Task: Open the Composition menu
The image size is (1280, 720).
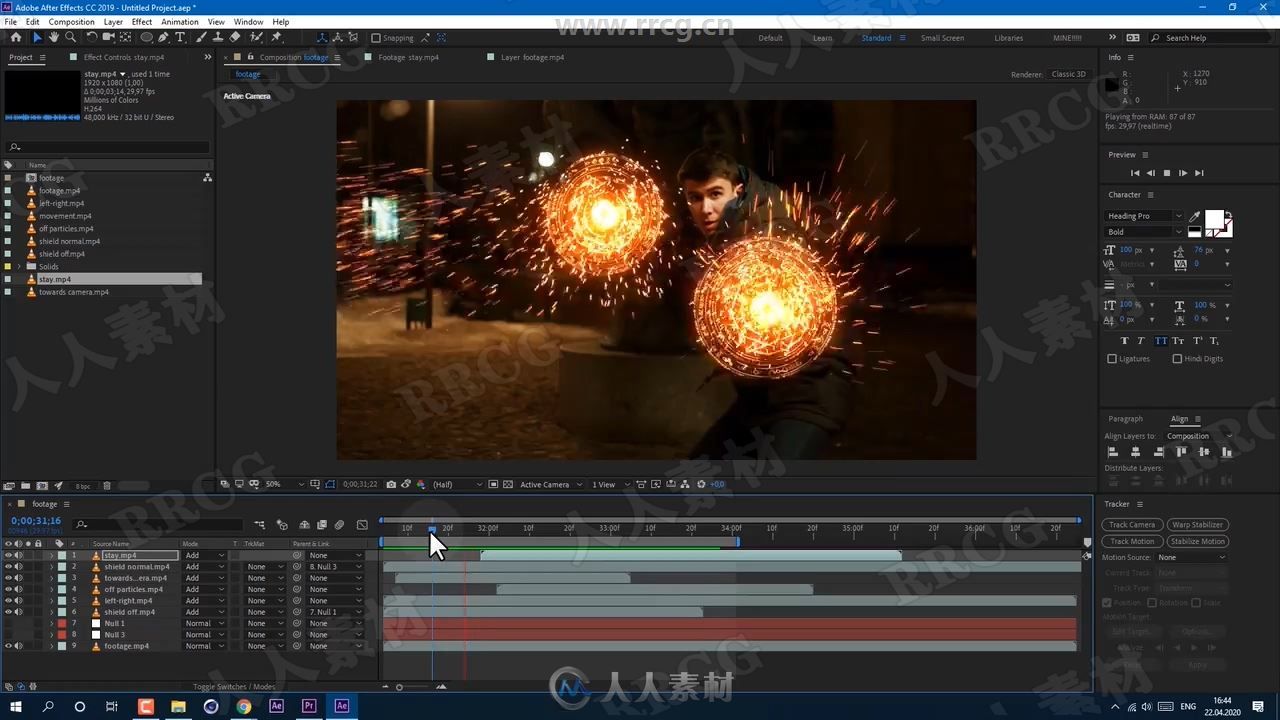Action: click(72, 21)
